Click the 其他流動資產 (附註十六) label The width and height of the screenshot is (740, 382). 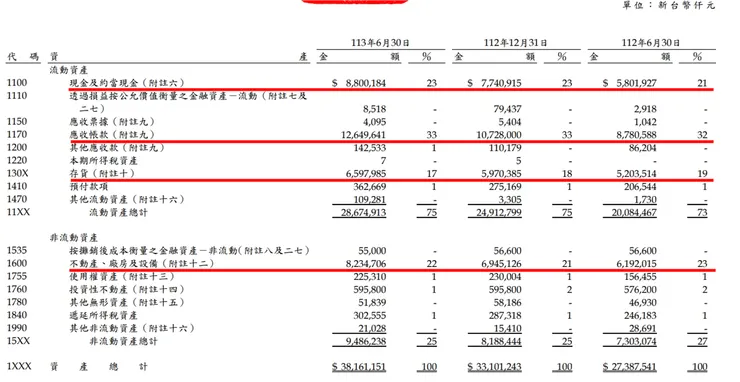127,199
